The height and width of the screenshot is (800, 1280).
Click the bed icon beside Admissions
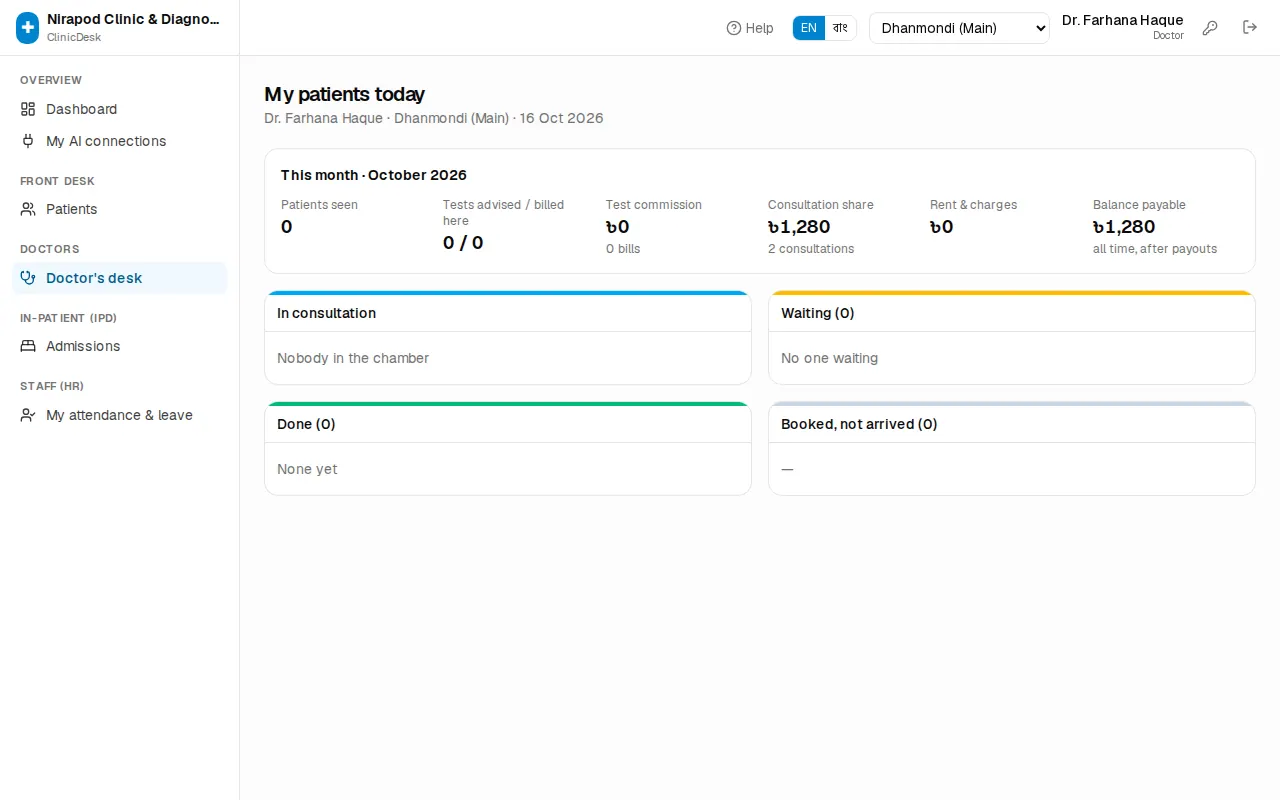[28, 346]
